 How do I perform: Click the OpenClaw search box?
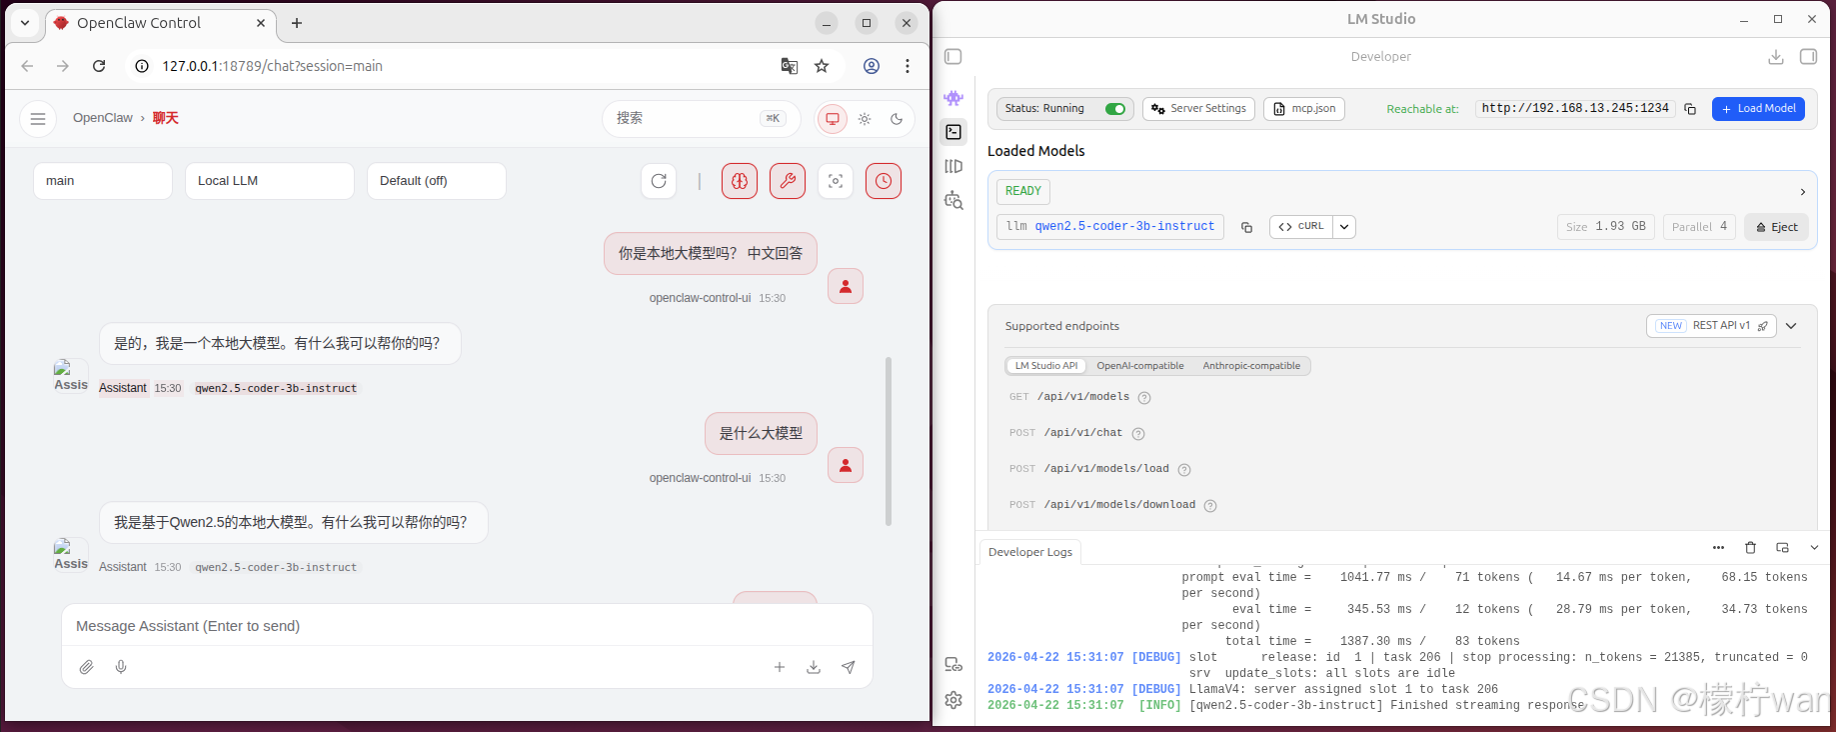(701, 119)
